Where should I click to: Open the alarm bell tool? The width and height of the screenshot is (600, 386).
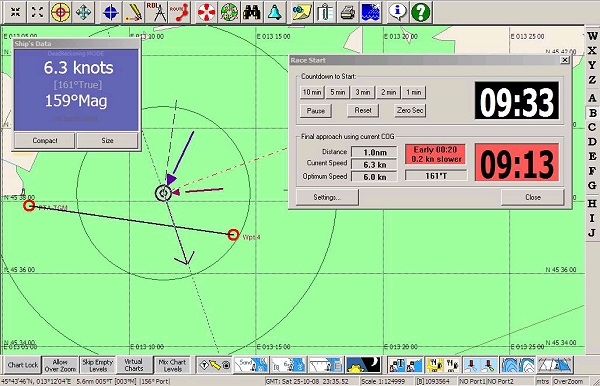point(274,12)
